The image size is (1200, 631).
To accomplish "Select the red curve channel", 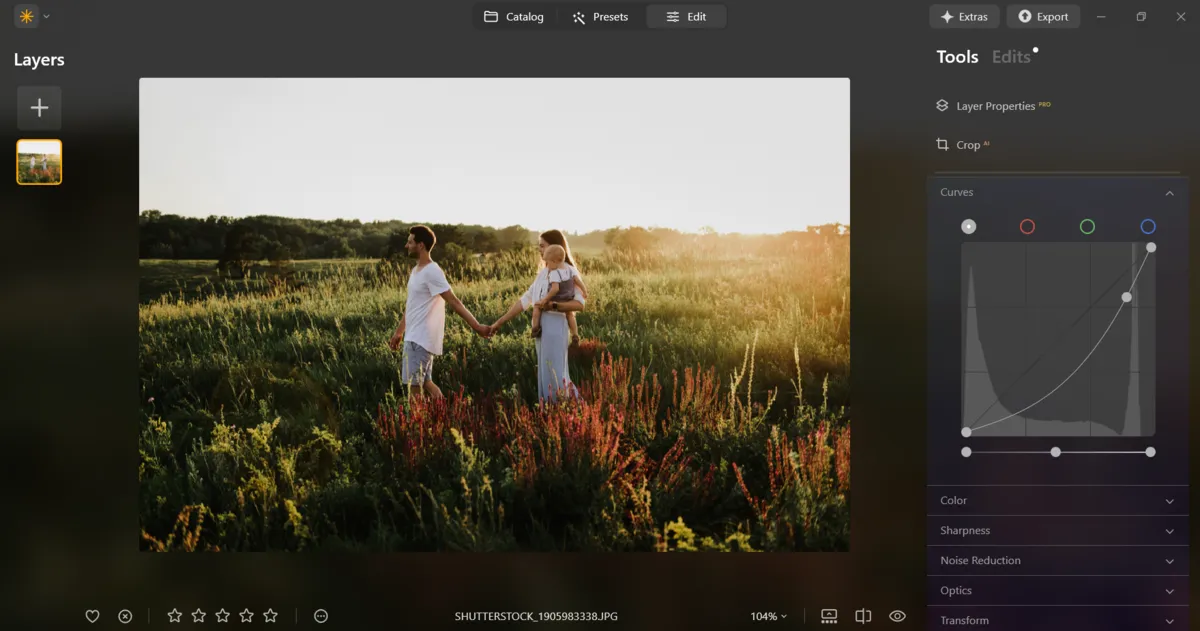I will click(1027, 227).
